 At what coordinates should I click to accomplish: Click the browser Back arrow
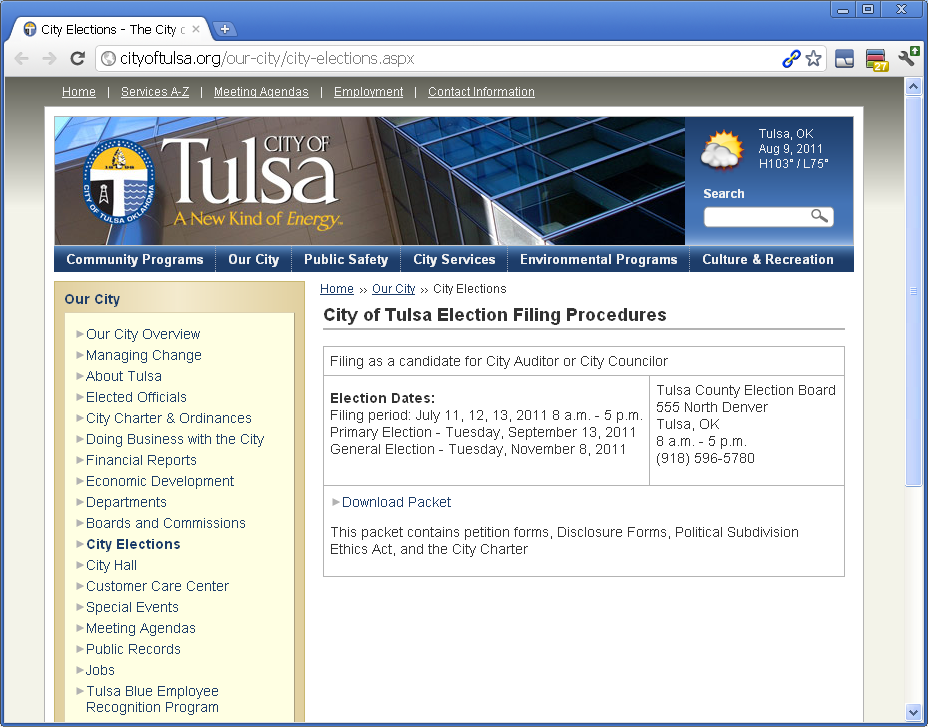[21, 59]
